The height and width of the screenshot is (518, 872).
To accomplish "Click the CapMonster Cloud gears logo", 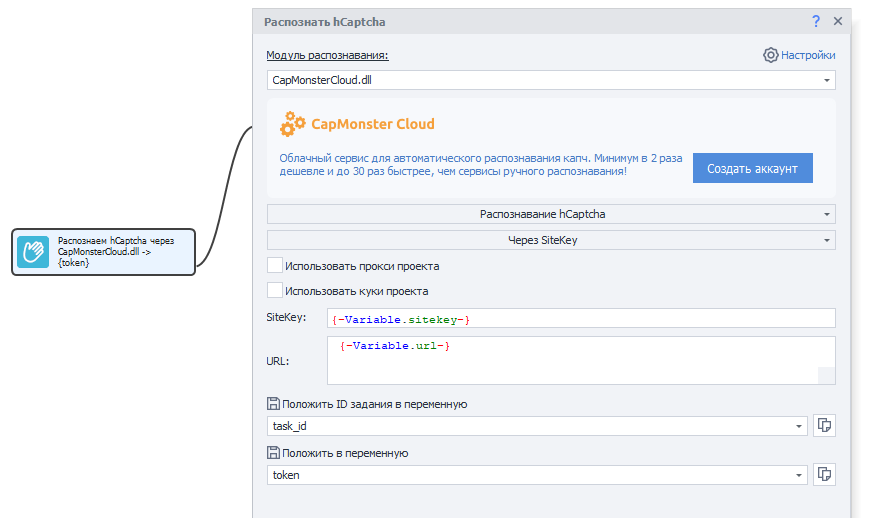I will (x=293, y=124).
